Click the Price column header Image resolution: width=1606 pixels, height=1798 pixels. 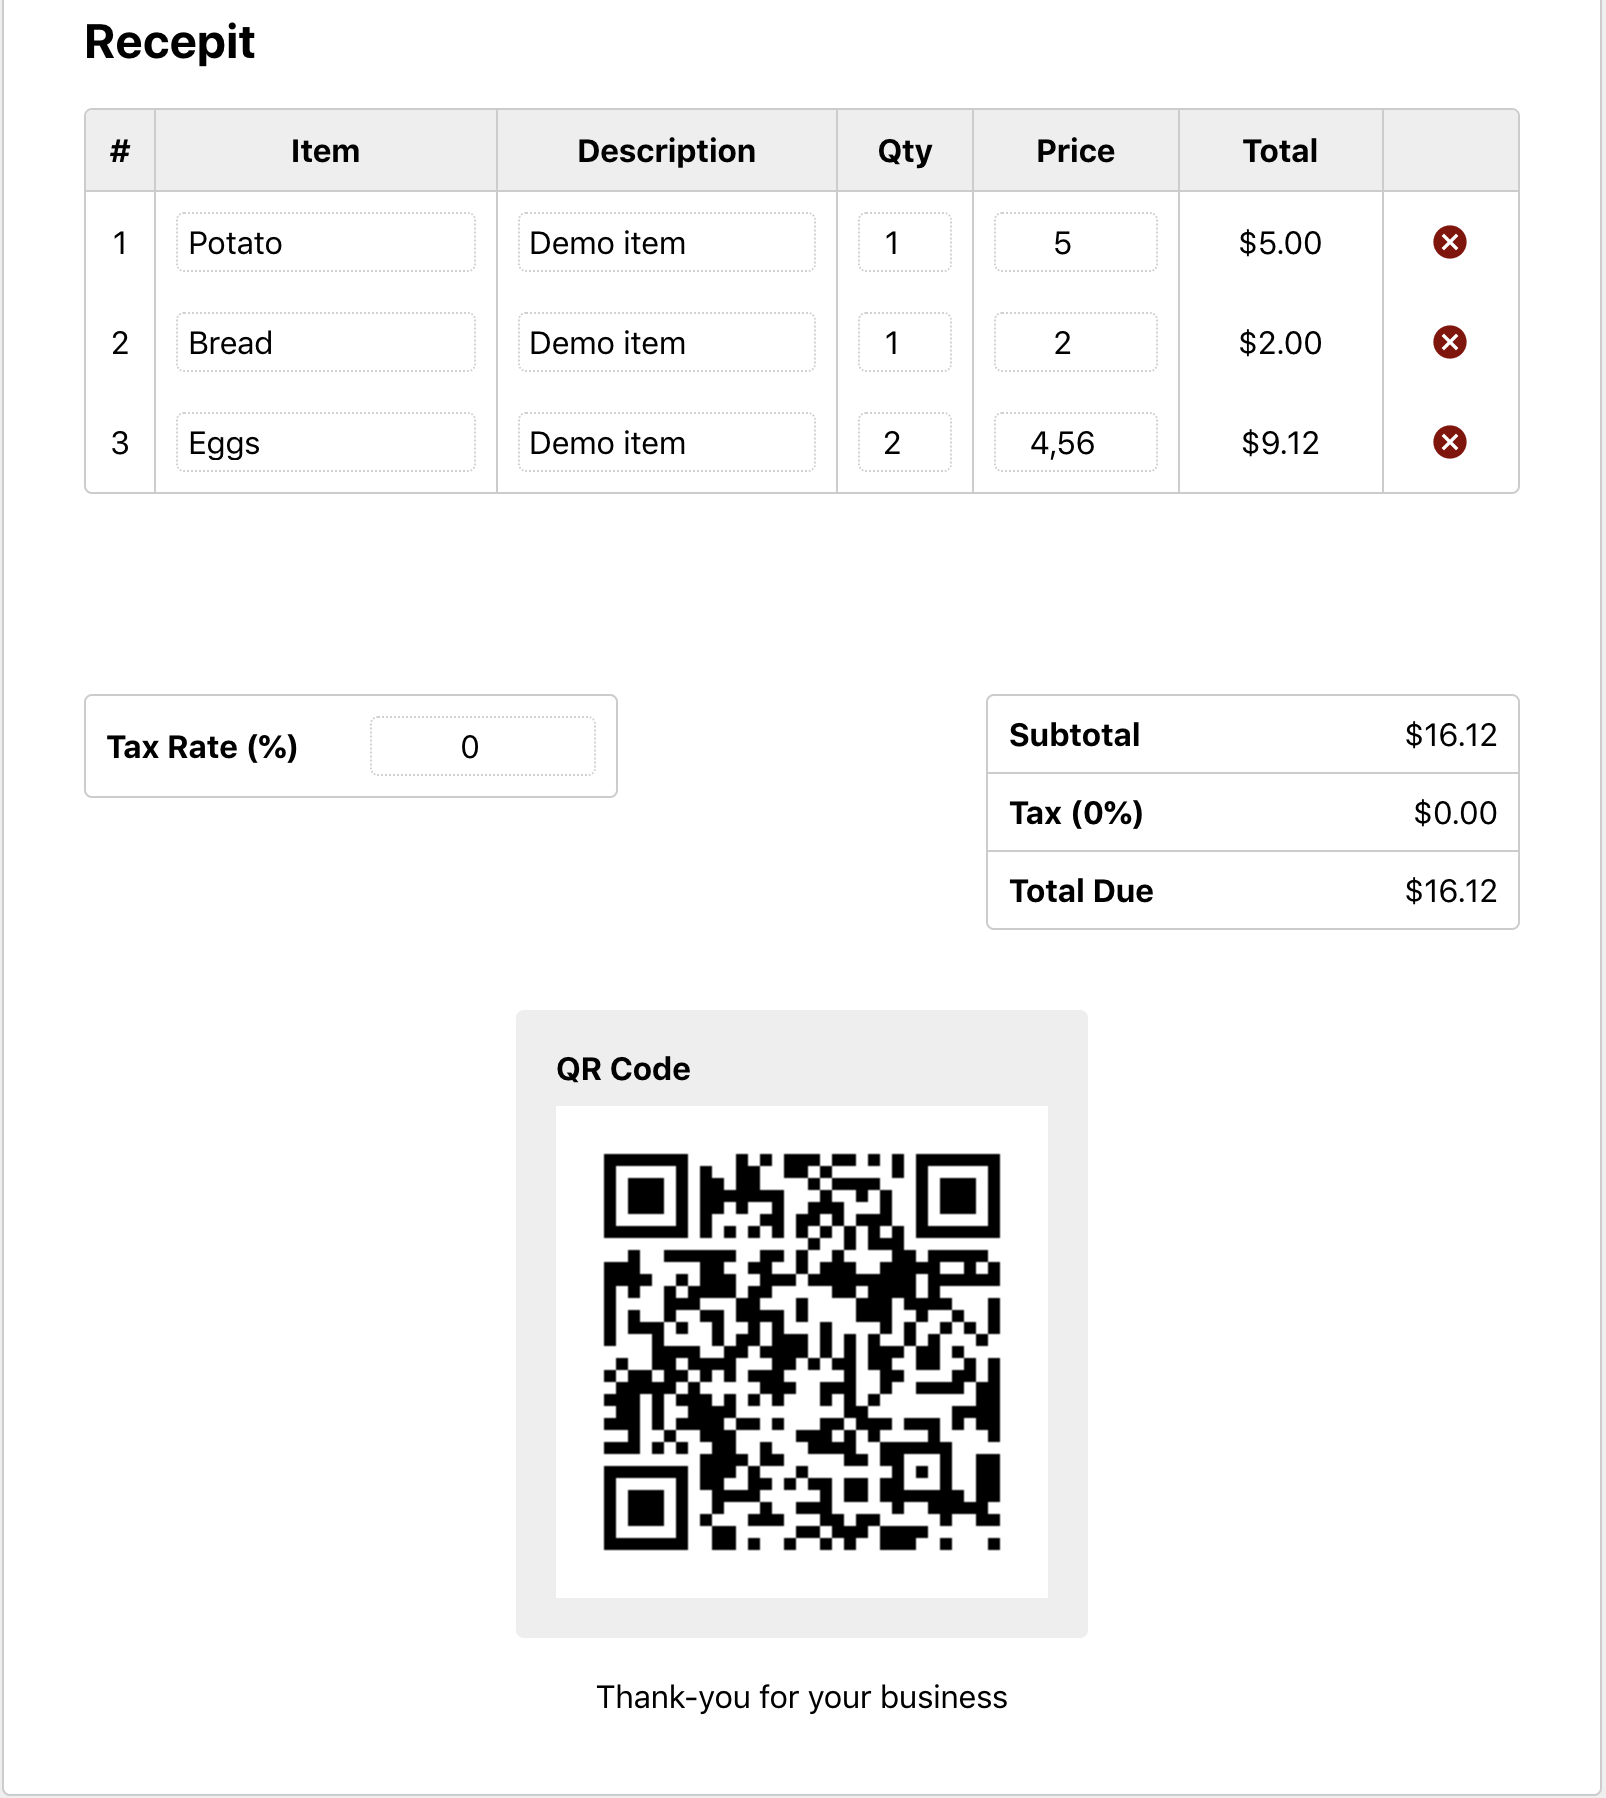click(x=1076, y=151)
